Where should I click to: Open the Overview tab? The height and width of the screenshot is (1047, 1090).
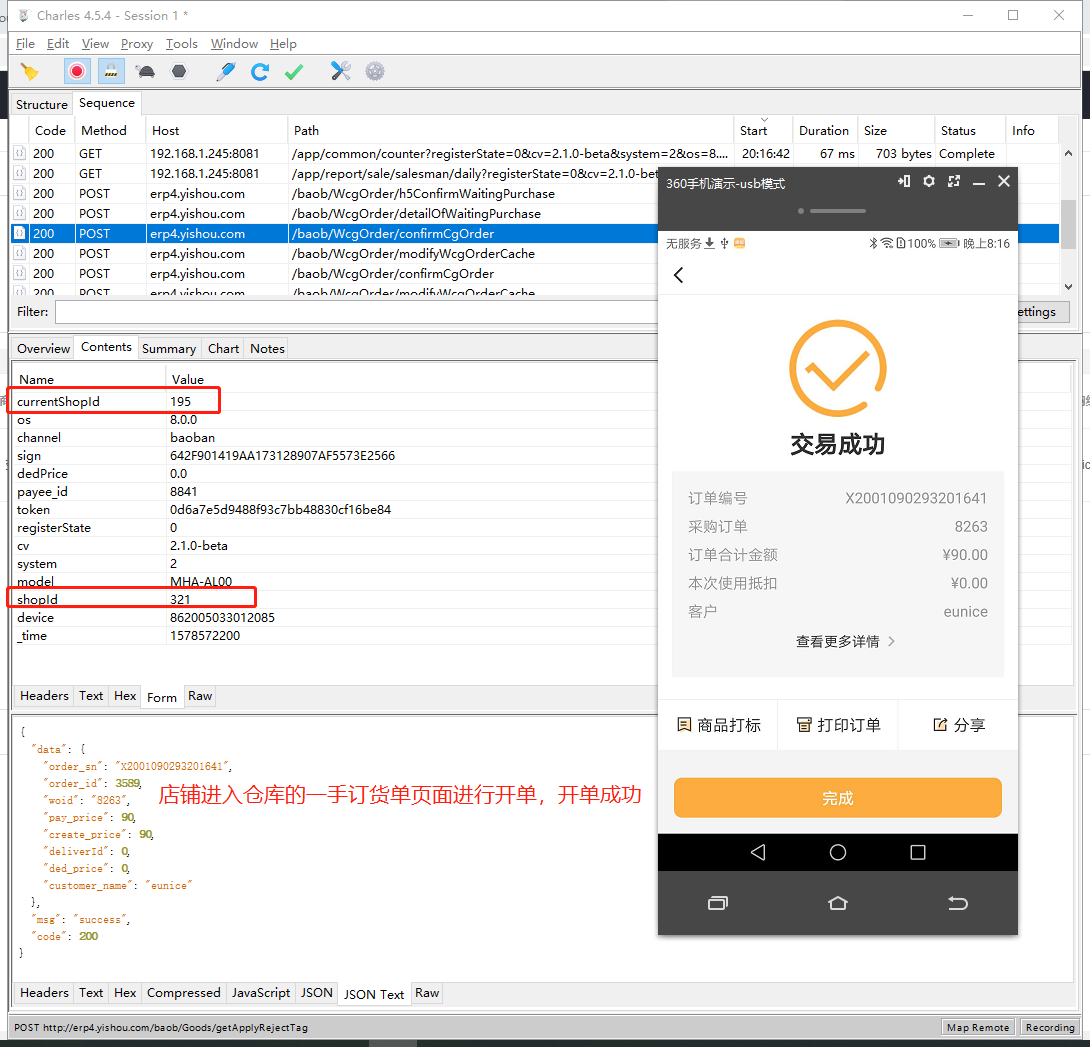click(44, 348)
